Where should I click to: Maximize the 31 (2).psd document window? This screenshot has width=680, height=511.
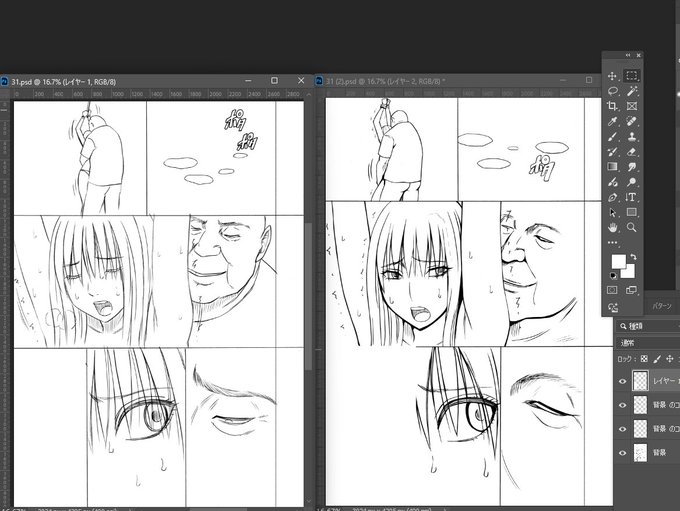(588, 80)
